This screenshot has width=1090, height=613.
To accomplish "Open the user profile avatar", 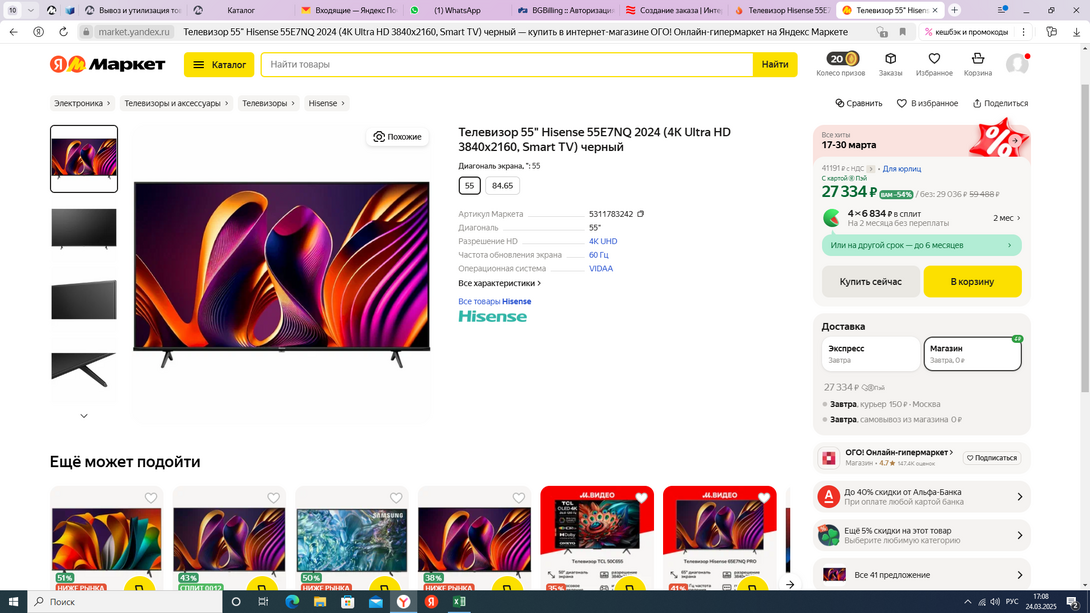I will [x=1017, y=64].
